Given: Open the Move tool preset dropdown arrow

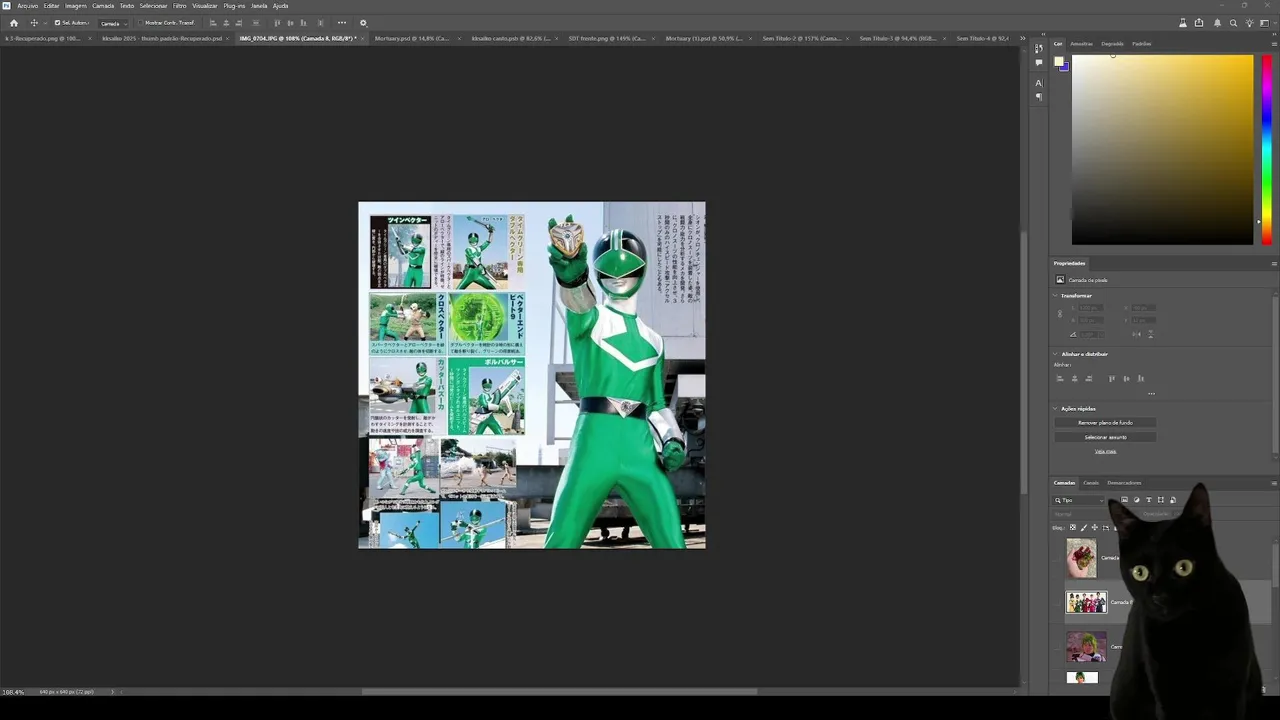Looking at the screenshot, I should click(x=44, y=23).
